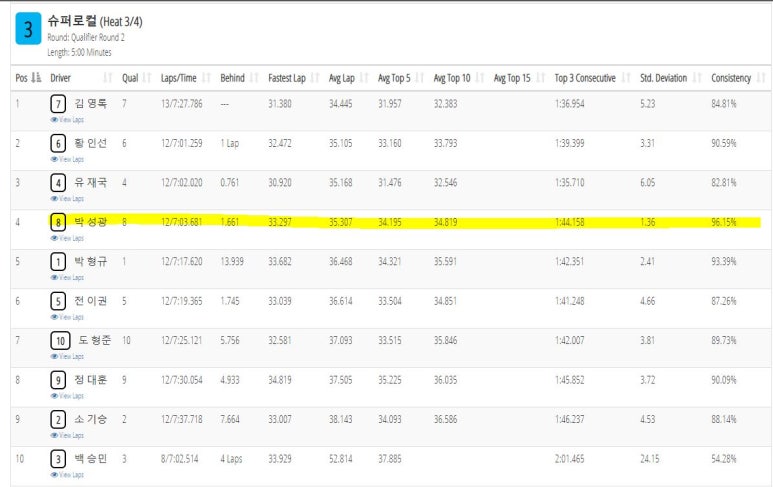The width and height of the screenshot is (773, 487).
Task: Click top 3 consecutive value 2:01.465
Action: pos(569,459)
